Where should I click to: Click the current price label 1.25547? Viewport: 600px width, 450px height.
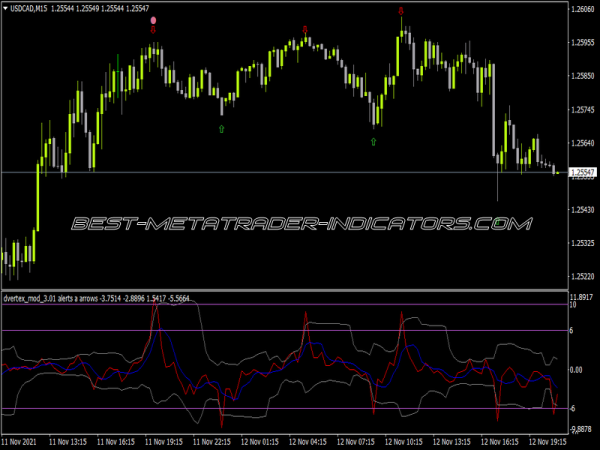click(x=583, y=173)
